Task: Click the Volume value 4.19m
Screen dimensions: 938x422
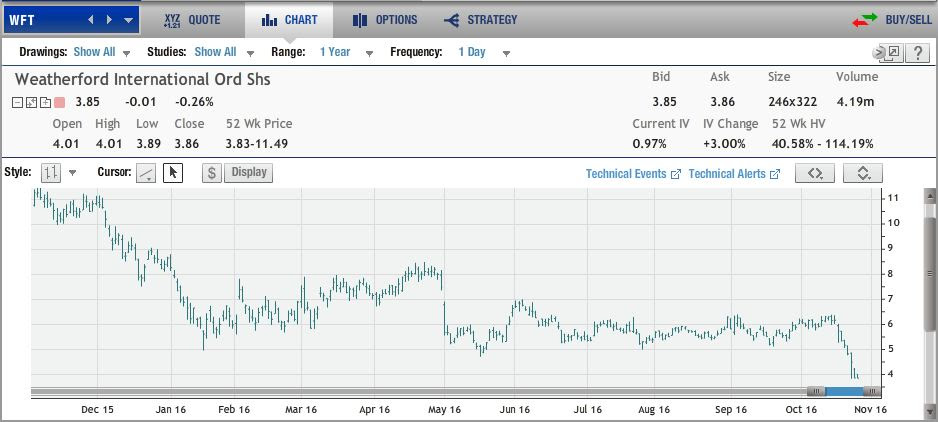Action: click(x=855, y=102)
